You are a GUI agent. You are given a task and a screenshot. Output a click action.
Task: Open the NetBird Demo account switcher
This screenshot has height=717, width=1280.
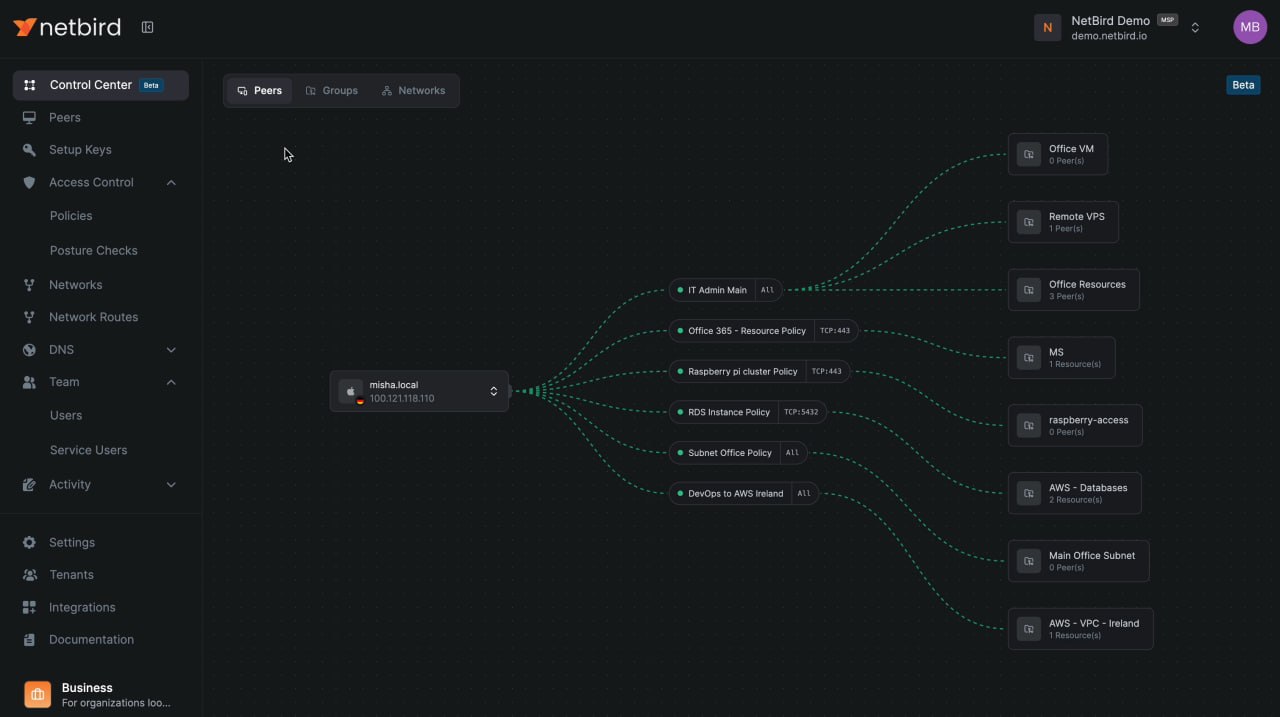1195,28
